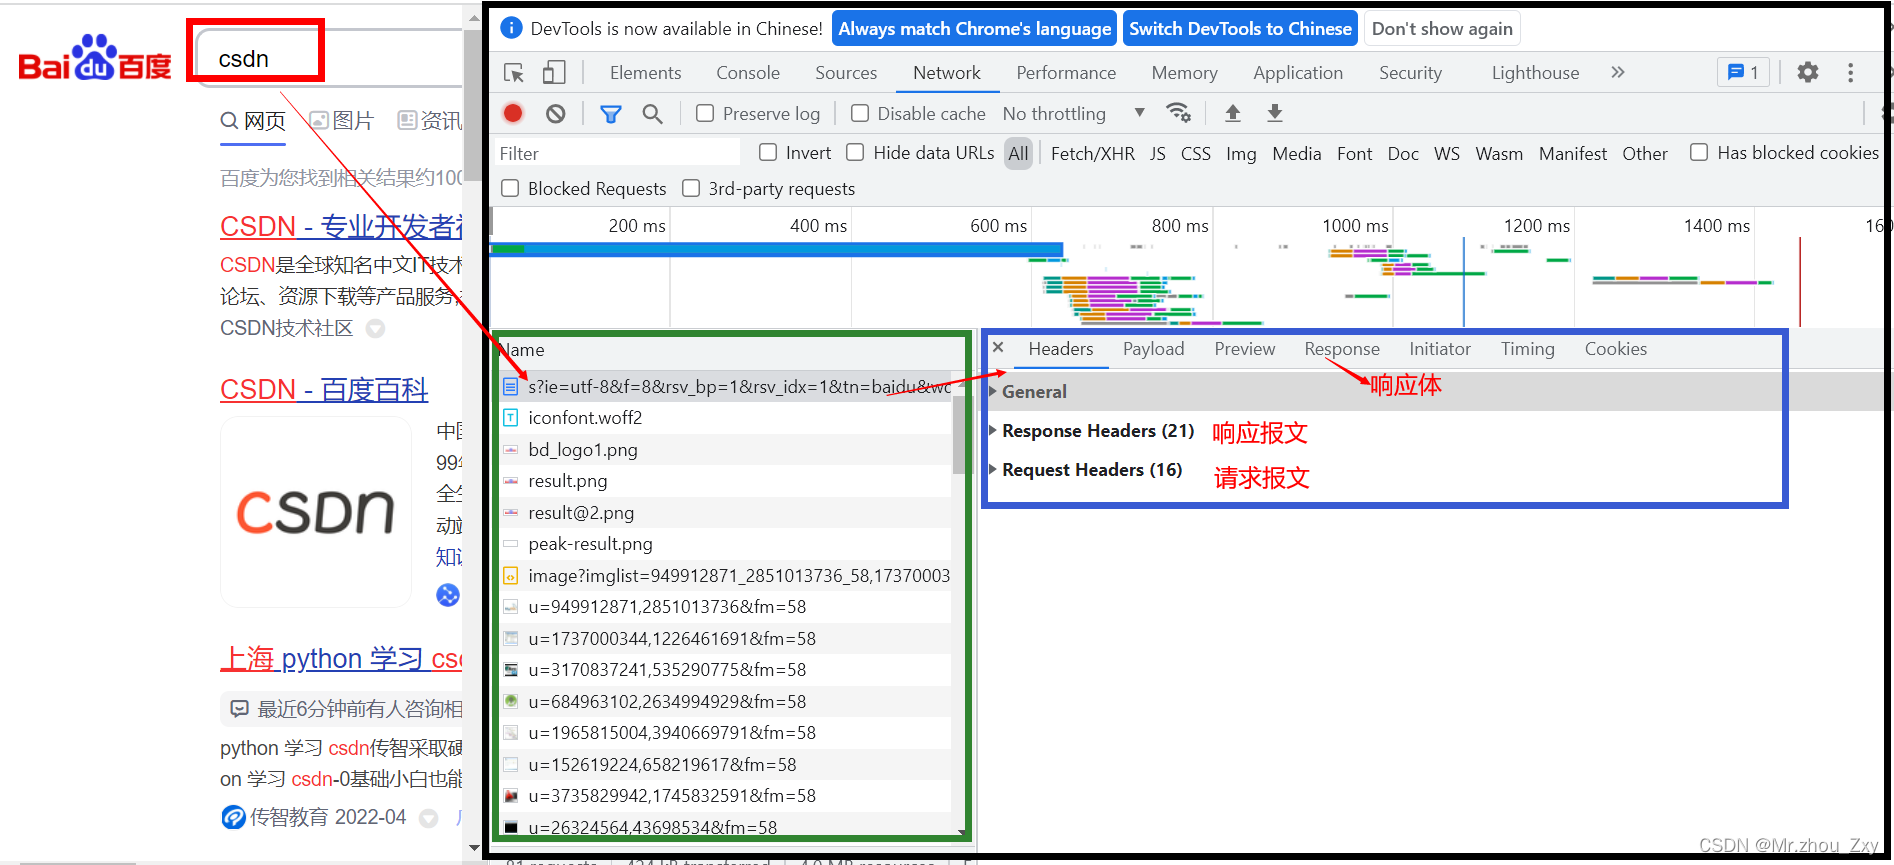Clear the network log icon
Viewport: 1894px width, 865px height.
(556, 113)
